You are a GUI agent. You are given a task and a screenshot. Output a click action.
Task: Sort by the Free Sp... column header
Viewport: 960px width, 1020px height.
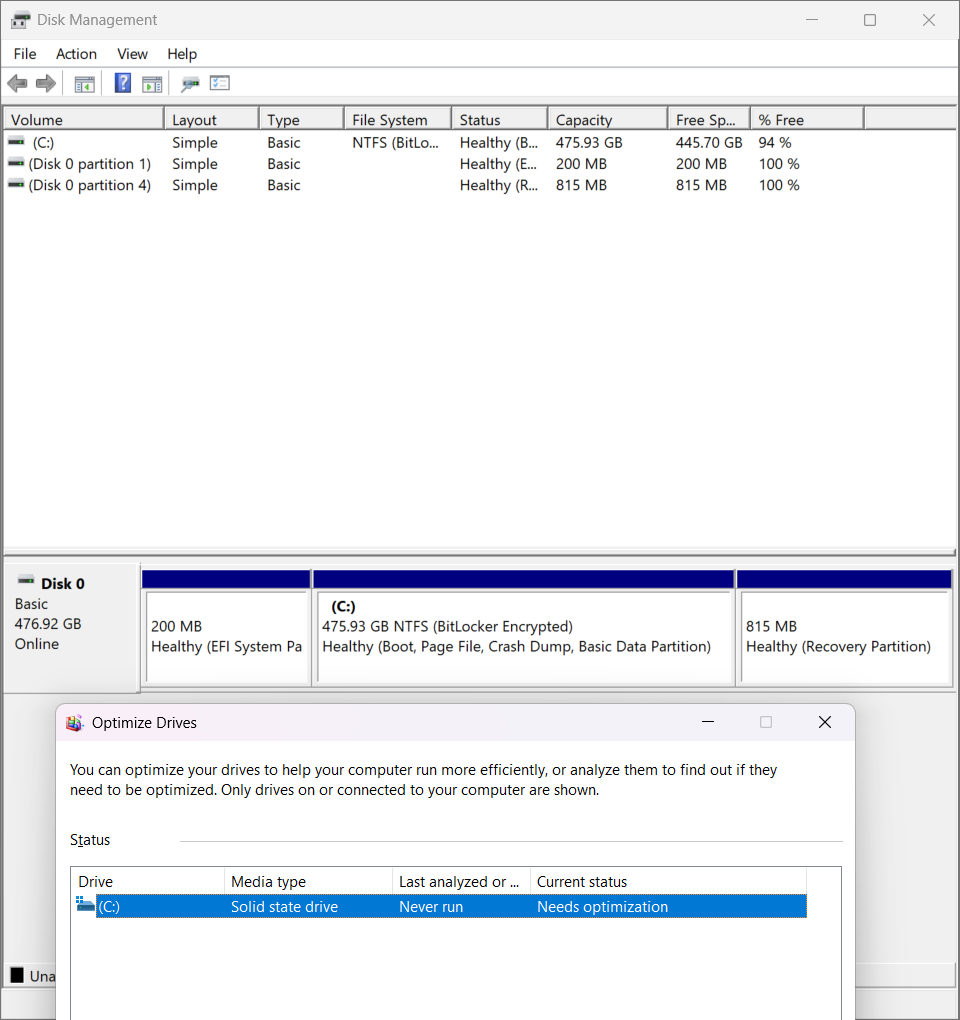click(x=709, y=120)
